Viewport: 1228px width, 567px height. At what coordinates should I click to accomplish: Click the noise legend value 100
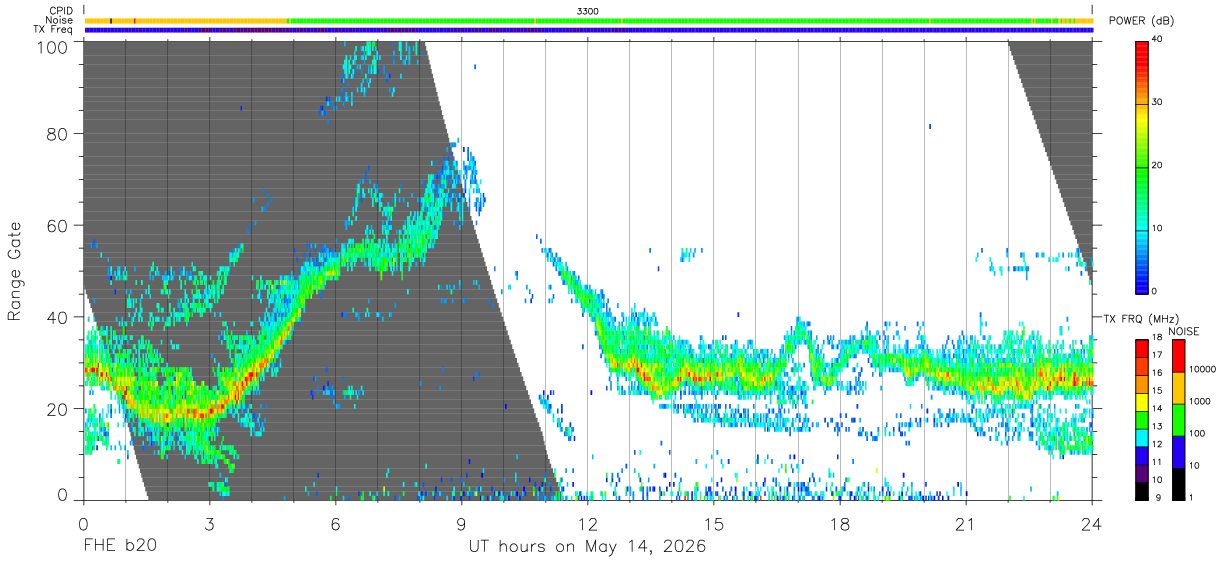[x=1196, y=433]
